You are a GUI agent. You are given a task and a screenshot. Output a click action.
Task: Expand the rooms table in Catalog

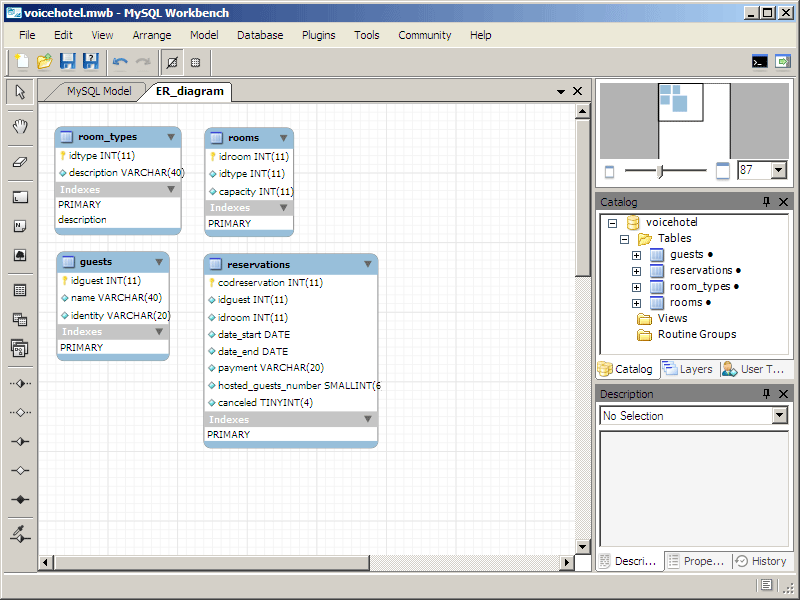(x=636, y=303)
